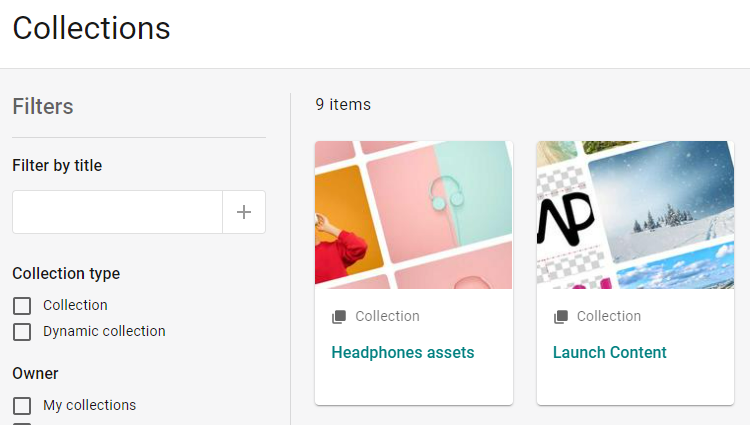Click the Headphones assets cover thumbnail
The width and height of the screenshot is (750, 425).
[x=413, y=215]
